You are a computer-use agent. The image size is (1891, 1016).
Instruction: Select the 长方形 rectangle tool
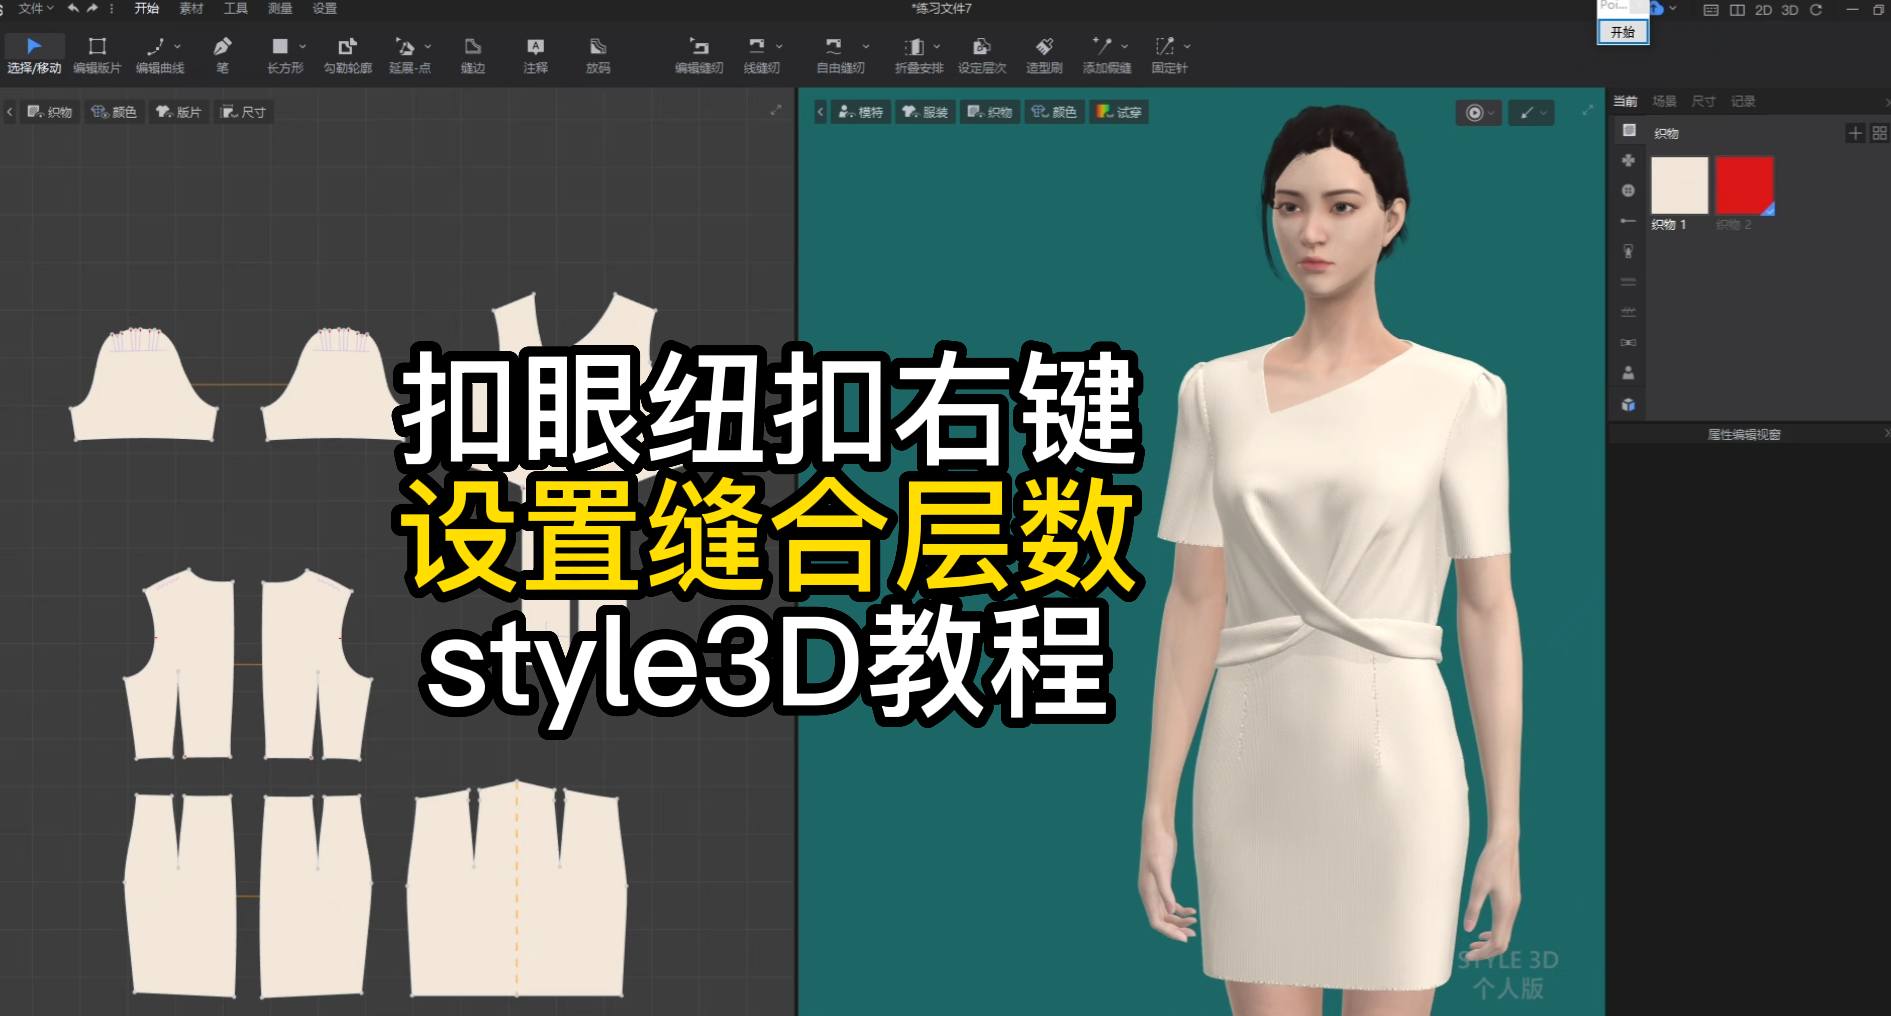pos(284,55)
